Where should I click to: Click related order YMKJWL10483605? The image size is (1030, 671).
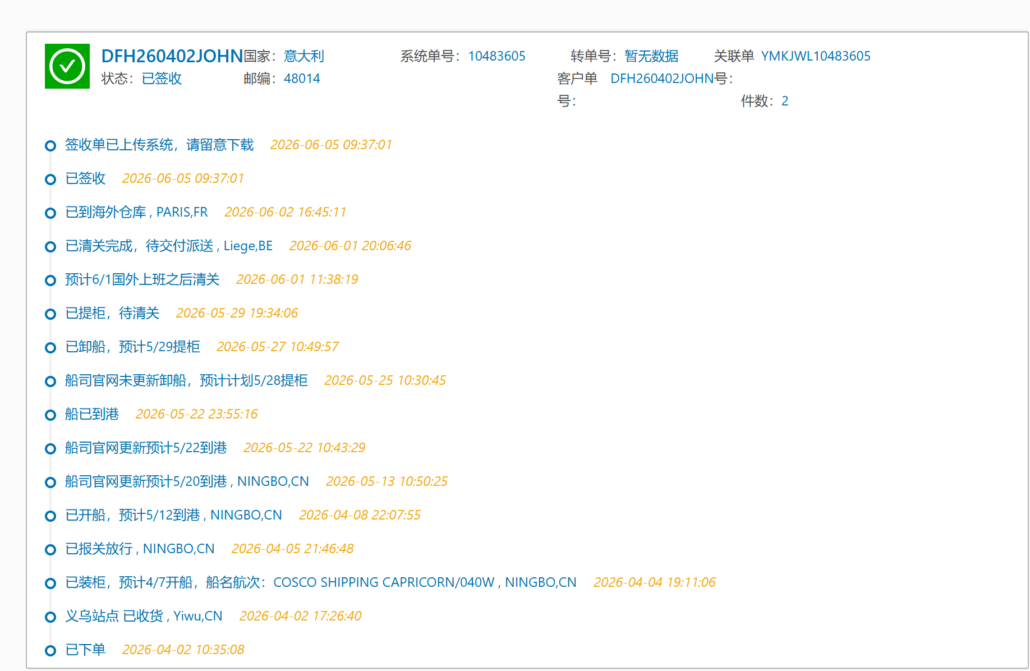815,56
